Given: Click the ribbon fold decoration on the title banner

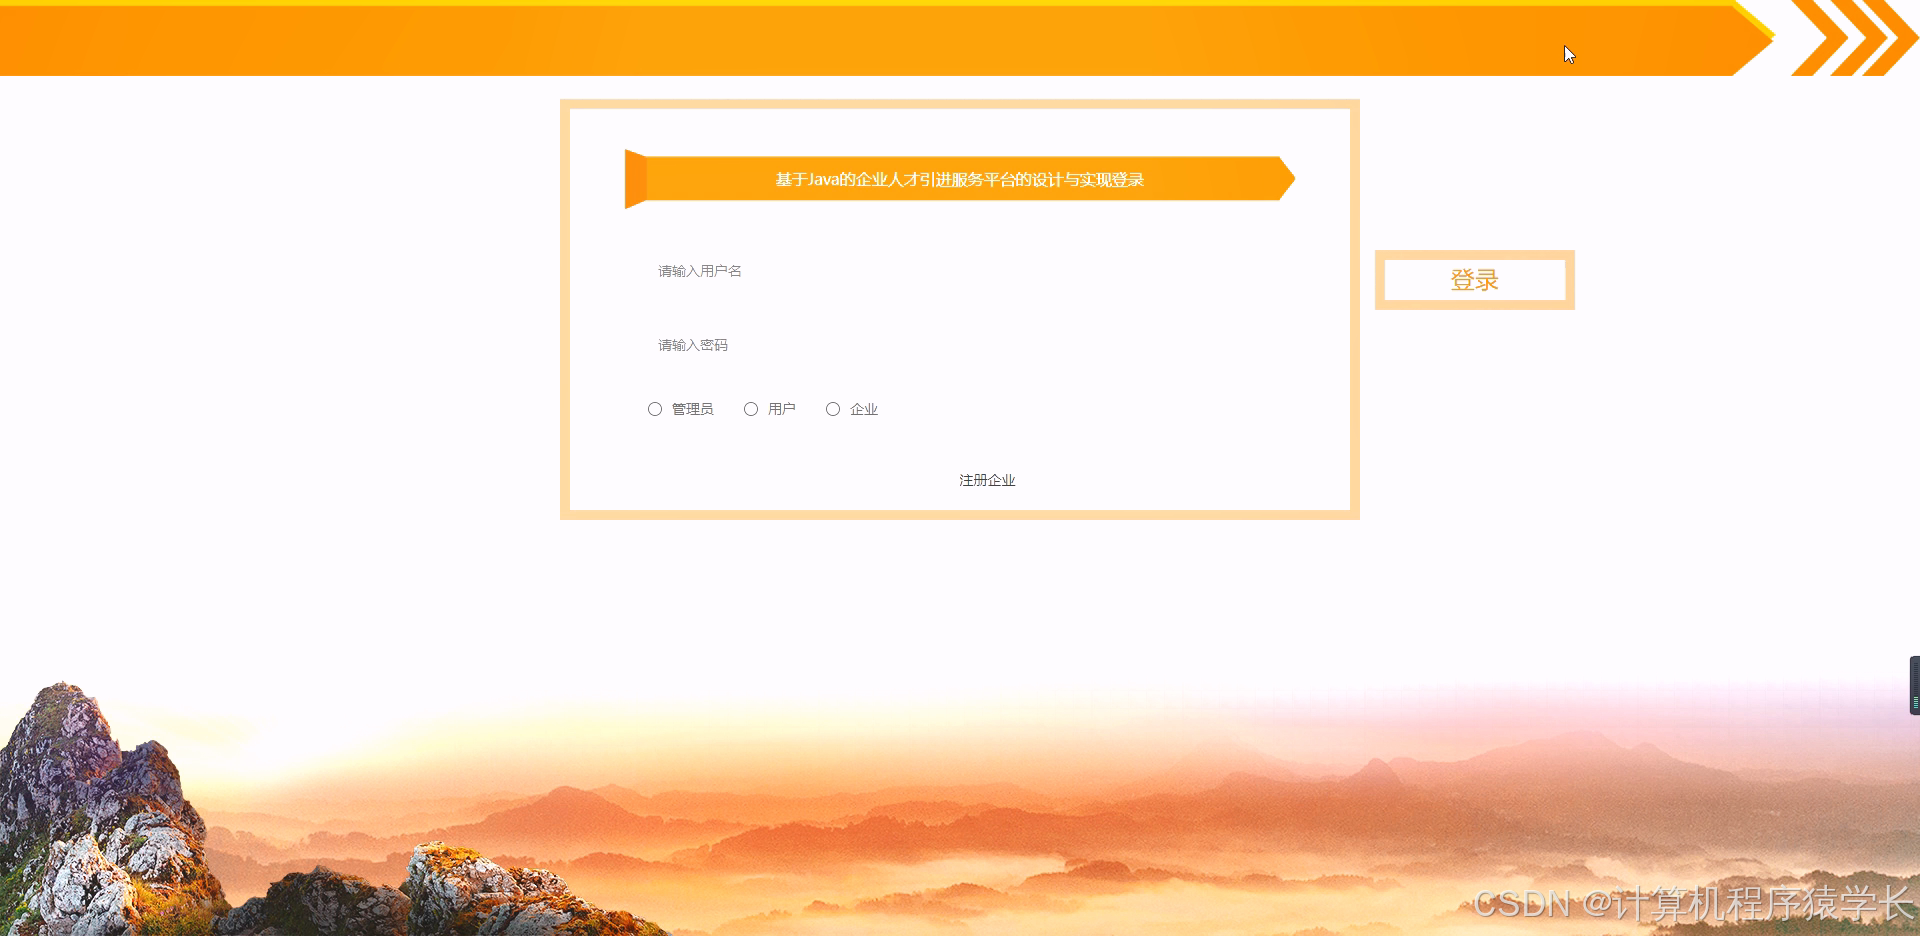Looking at the screenshot, I should pyautogui.click(x=633, y=180).
